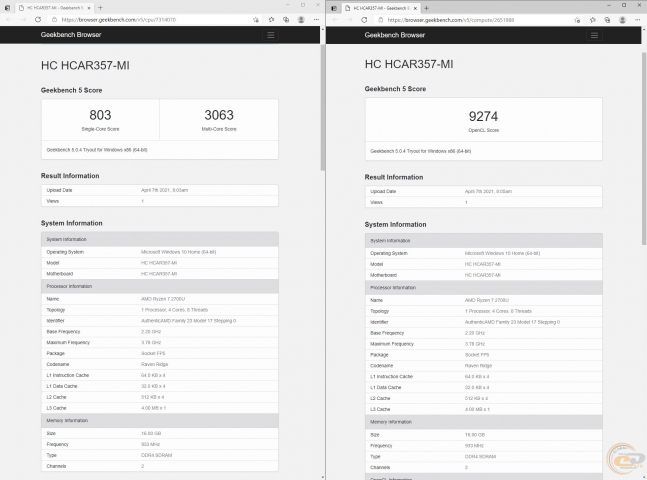Reload the page in the right browser window

pyautogui.click(x=364, y=20)
